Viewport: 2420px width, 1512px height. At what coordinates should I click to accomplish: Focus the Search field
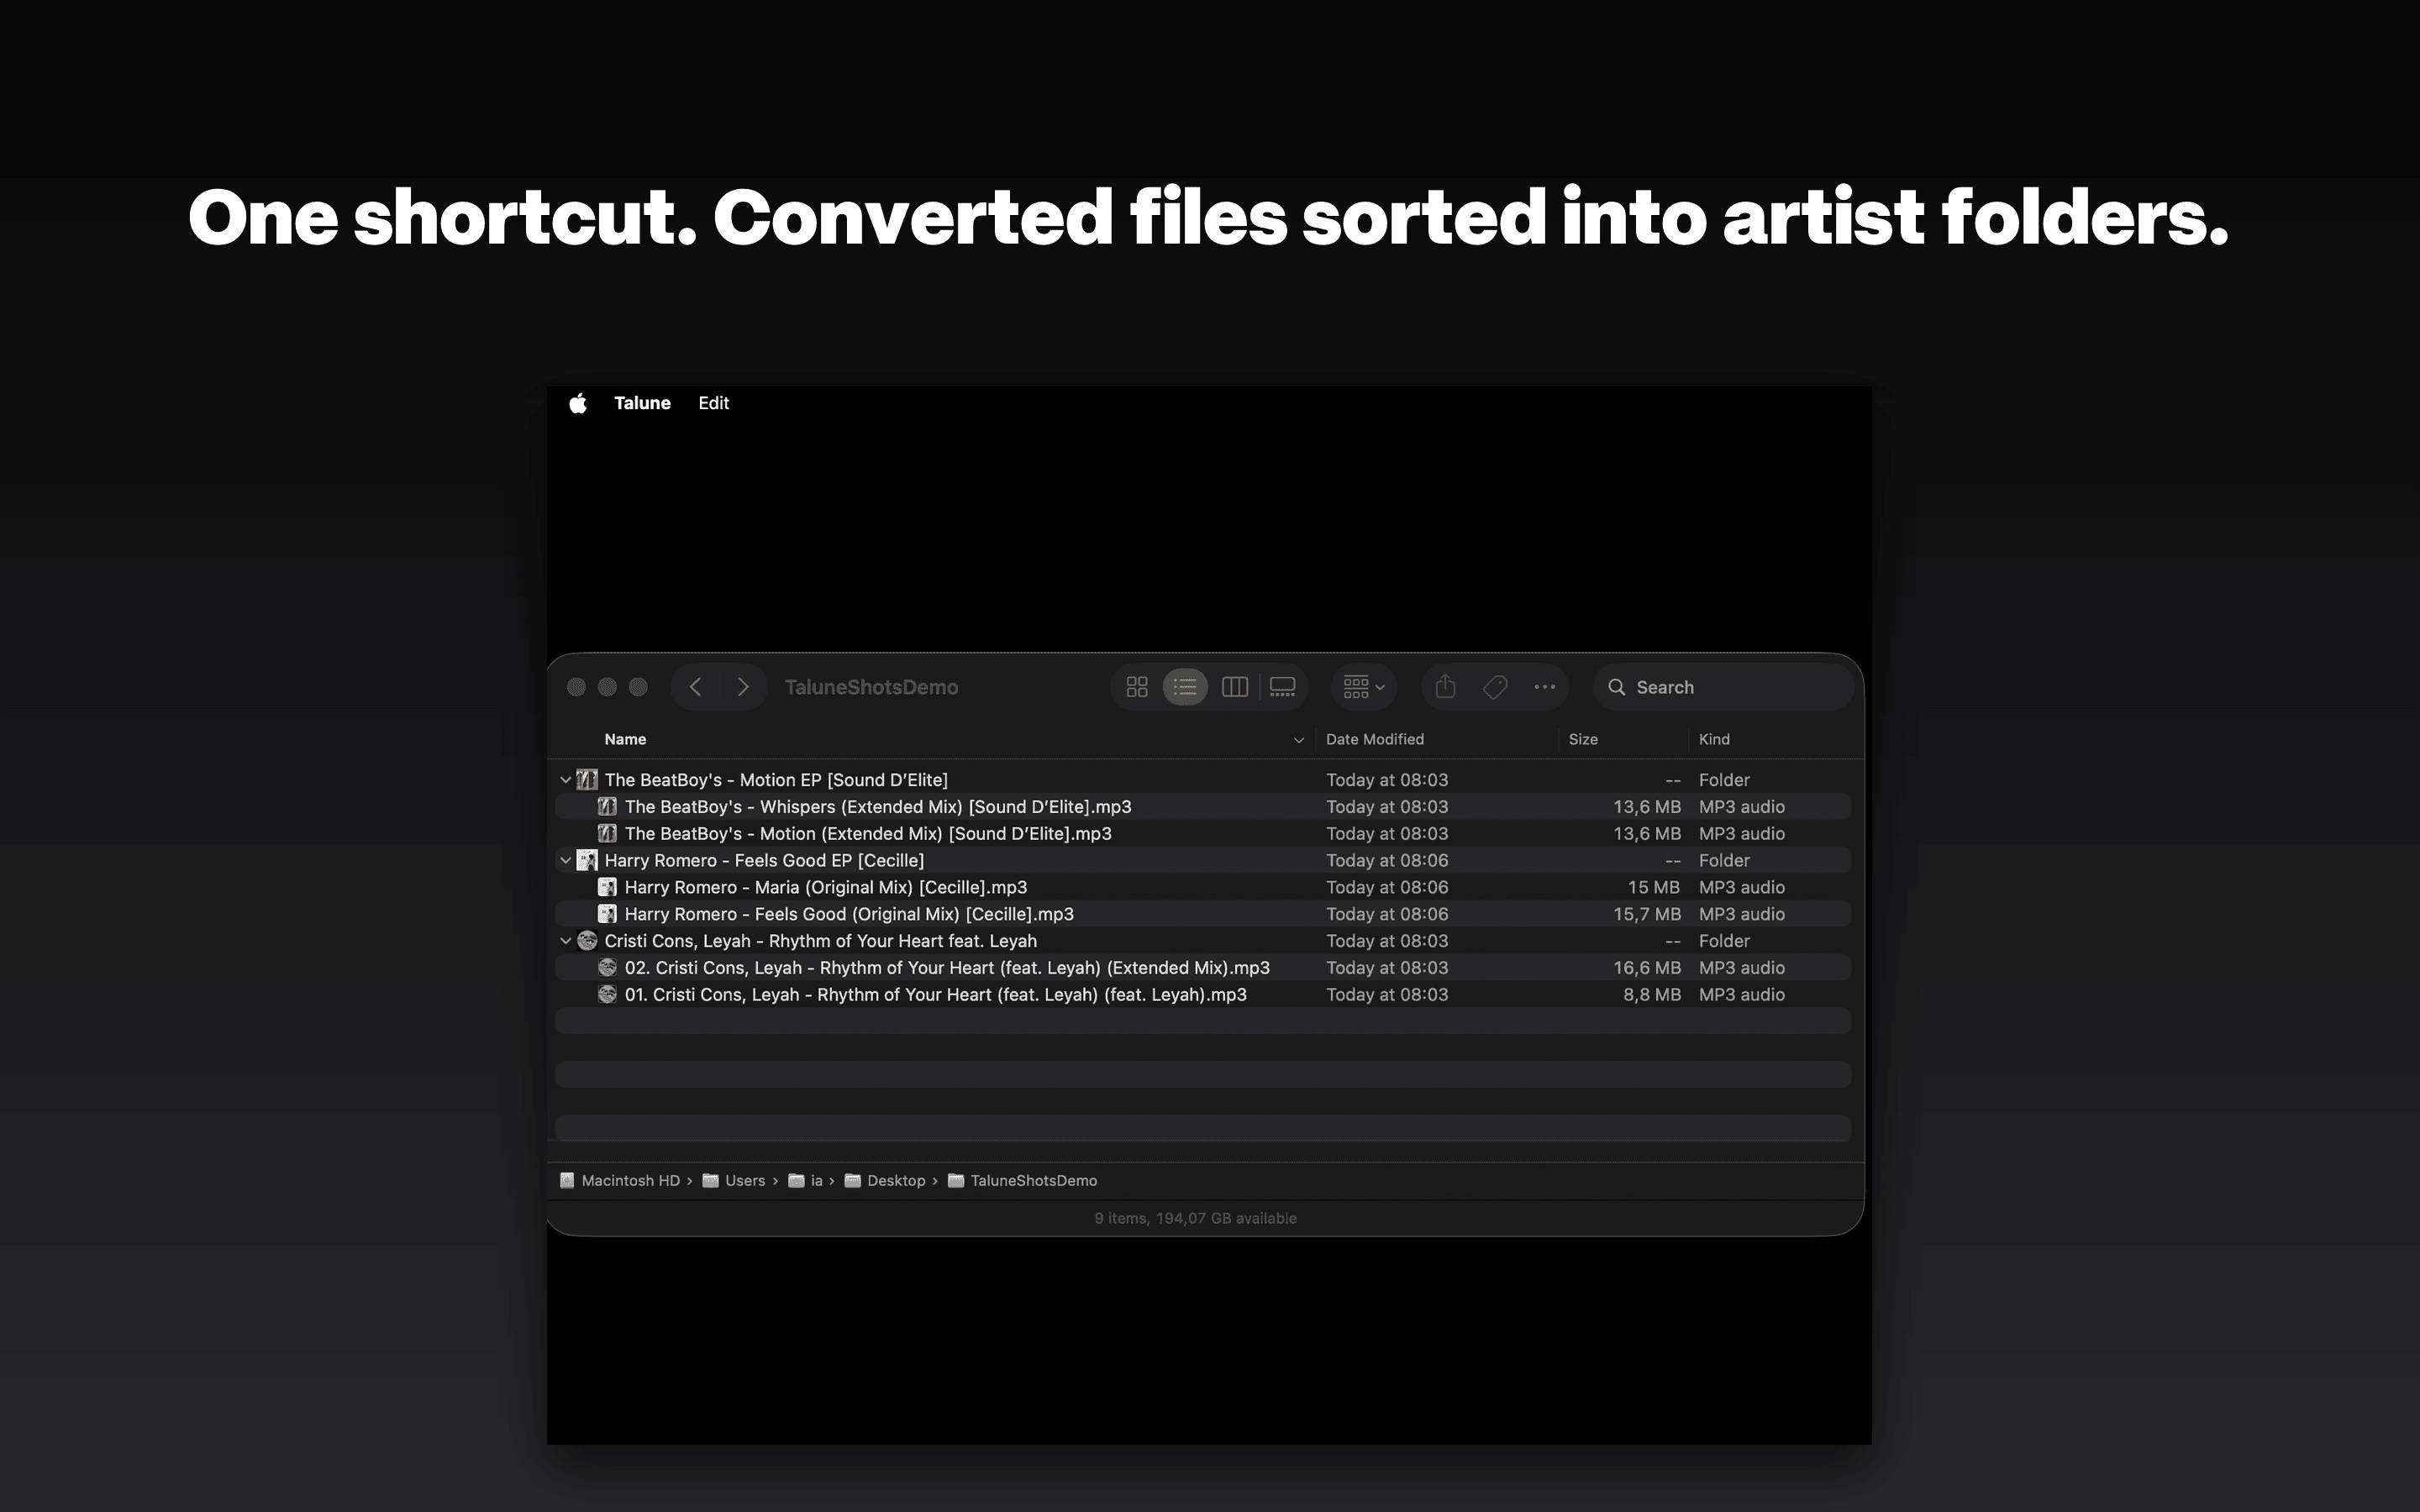point(1723,687)
